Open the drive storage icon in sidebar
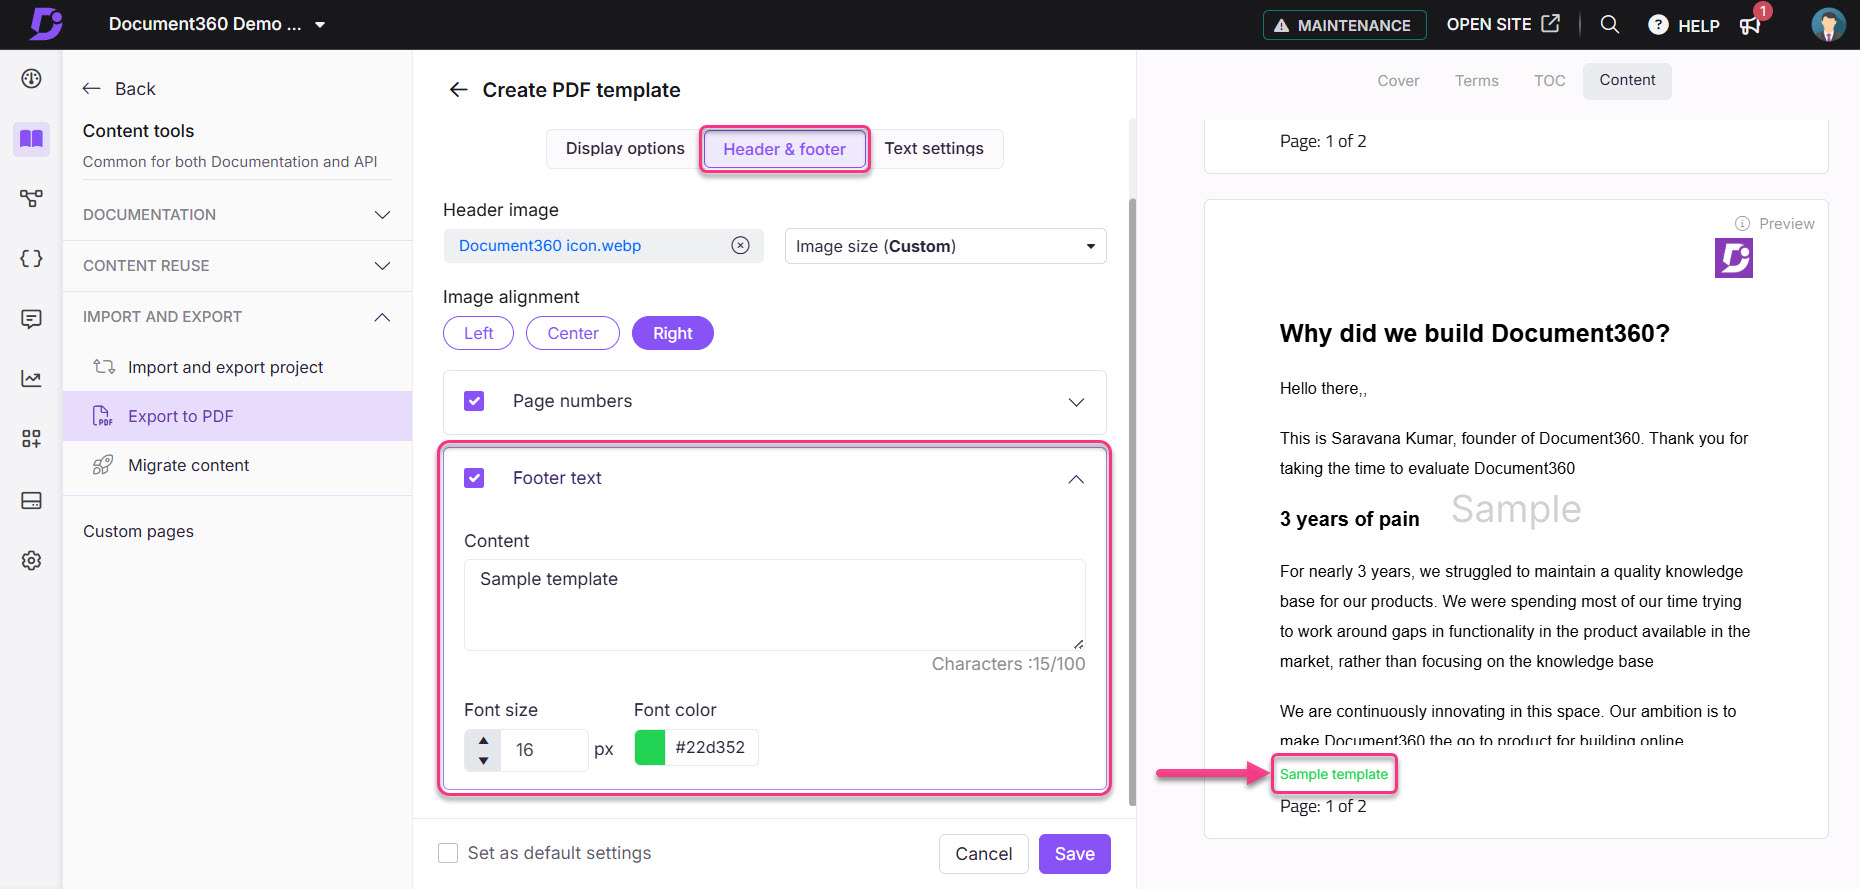 (x=32, y=500)
